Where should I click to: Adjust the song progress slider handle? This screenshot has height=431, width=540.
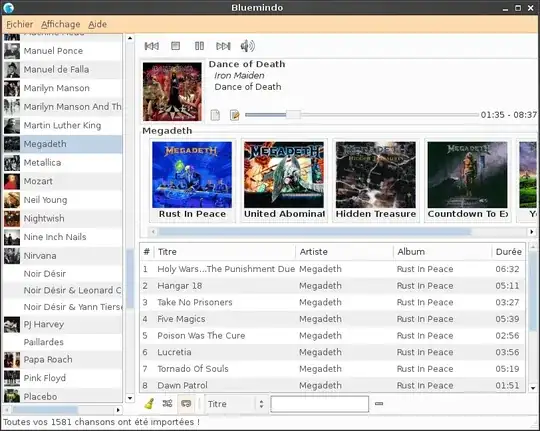tap(293, 114)
